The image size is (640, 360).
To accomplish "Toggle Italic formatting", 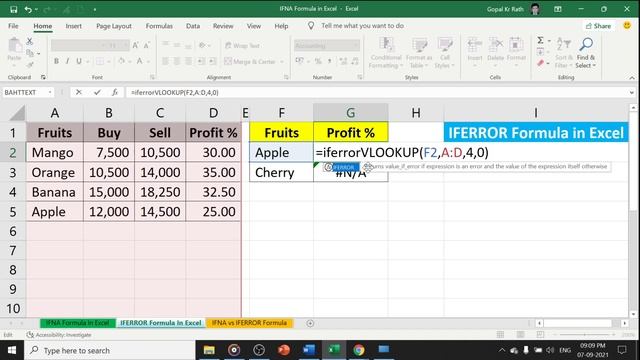I will [x=67, y=61].
